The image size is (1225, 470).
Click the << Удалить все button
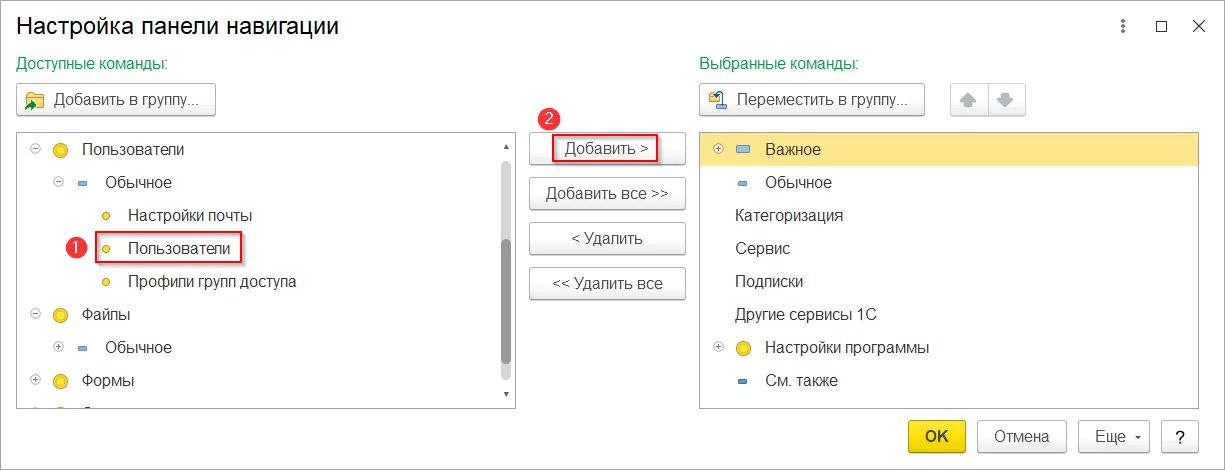(x=607, y=284)
